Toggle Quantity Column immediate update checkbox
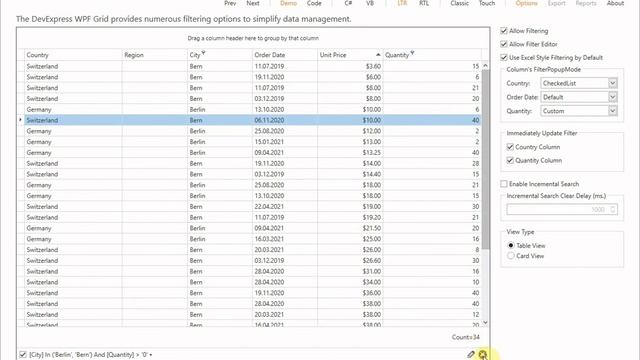 point(510,160)
